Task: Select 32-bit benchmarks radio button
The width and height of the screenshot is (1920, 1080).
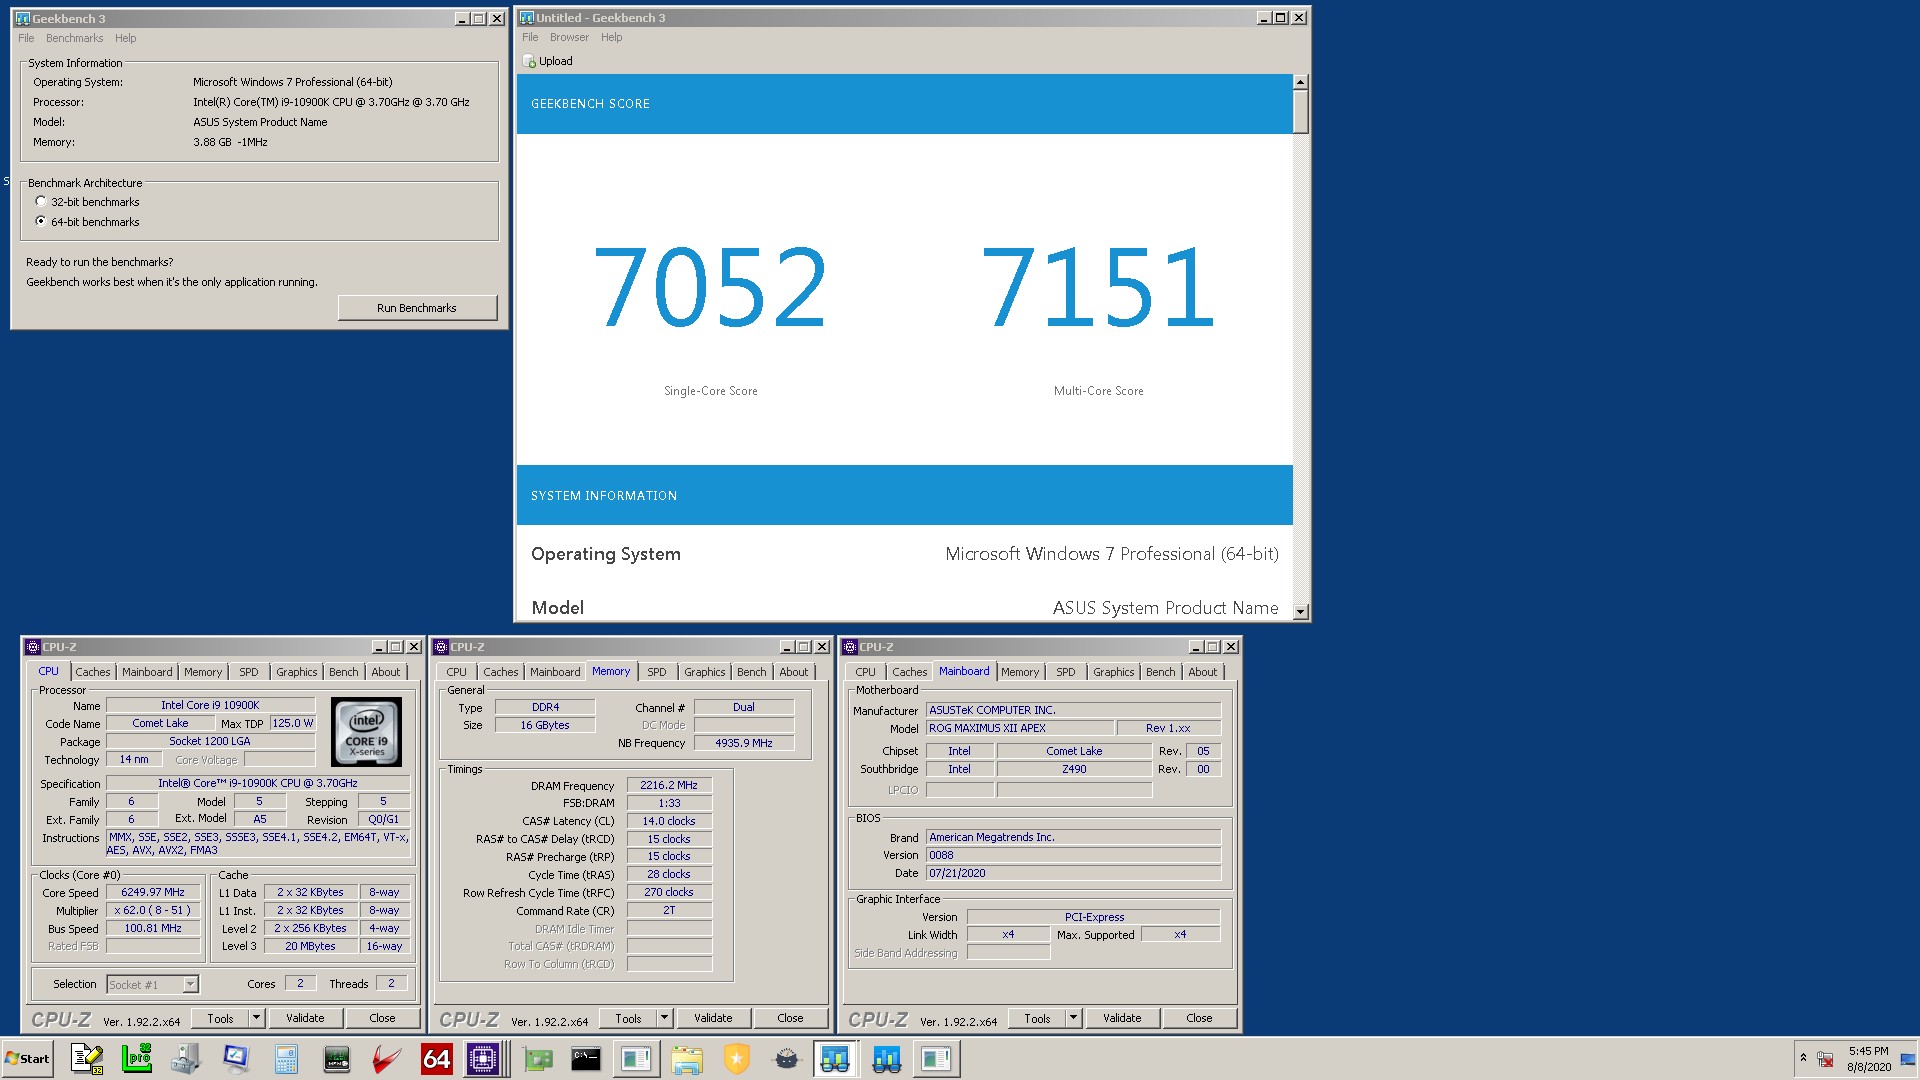Action: click(41, 201)
